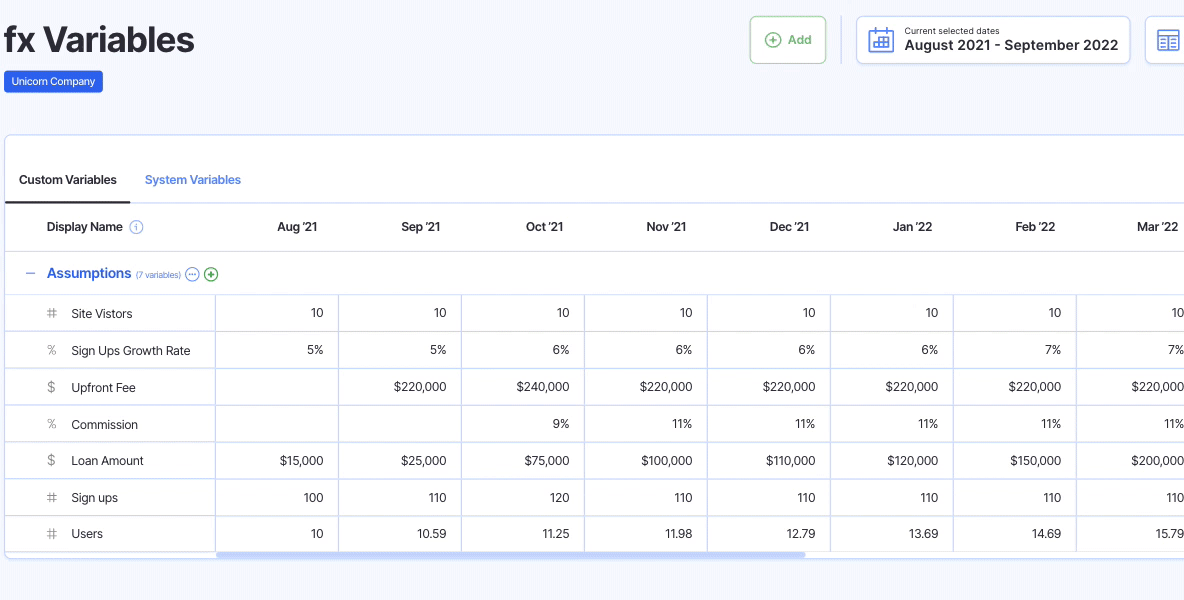
Task: Click the Unicorn Company badge
Action: coord(53,82)
